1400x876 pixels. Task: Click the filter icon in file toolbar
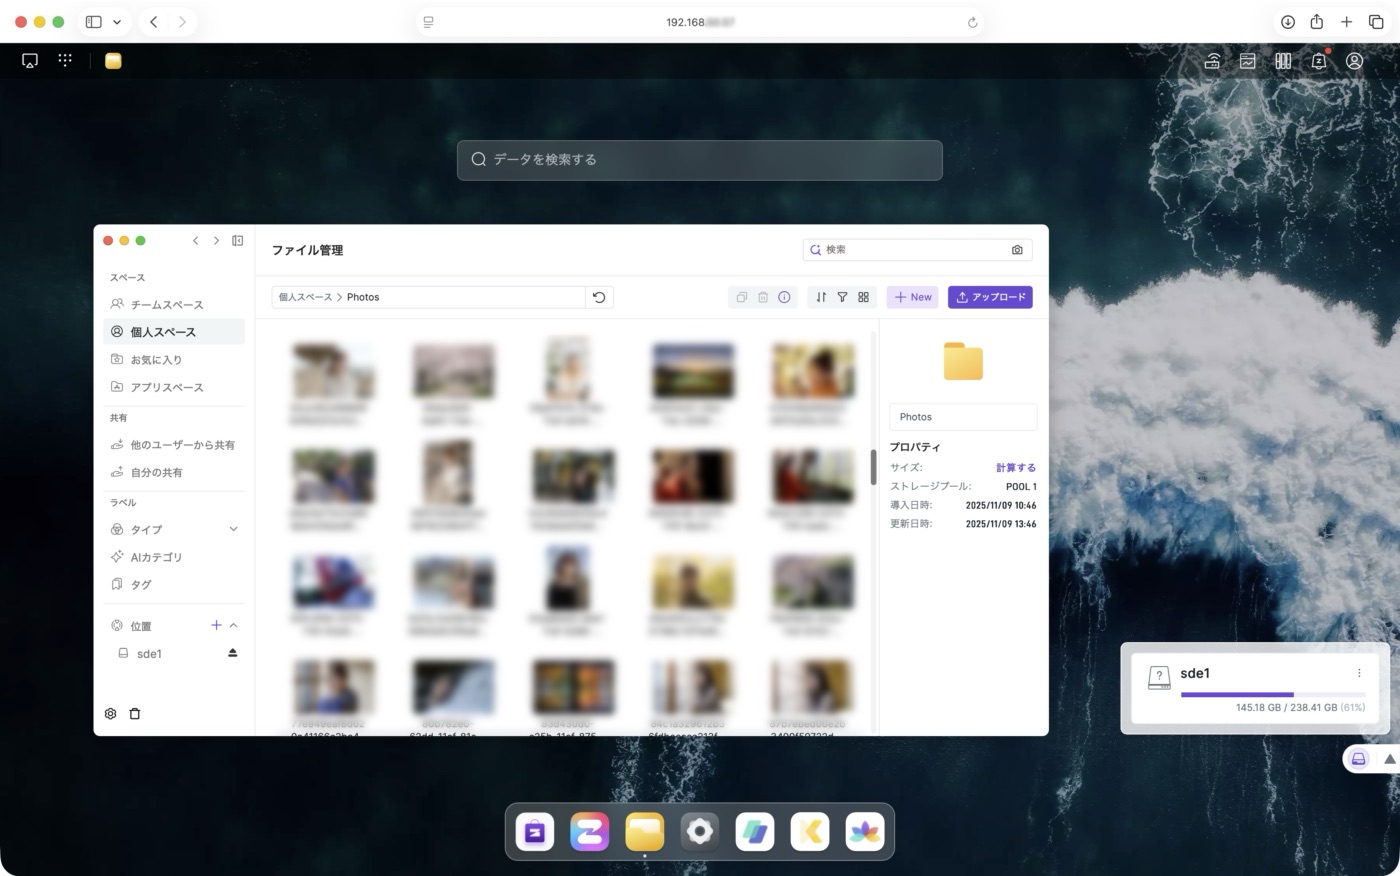[842, 297]
